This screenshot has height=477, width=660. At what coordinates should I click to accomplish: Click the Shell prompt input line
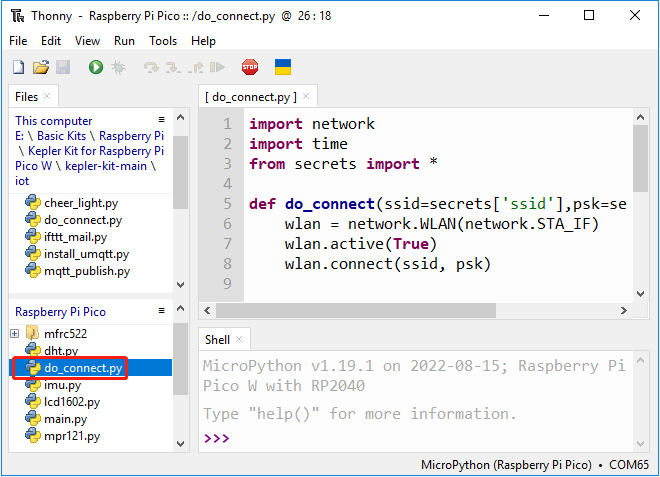[417, 438]
